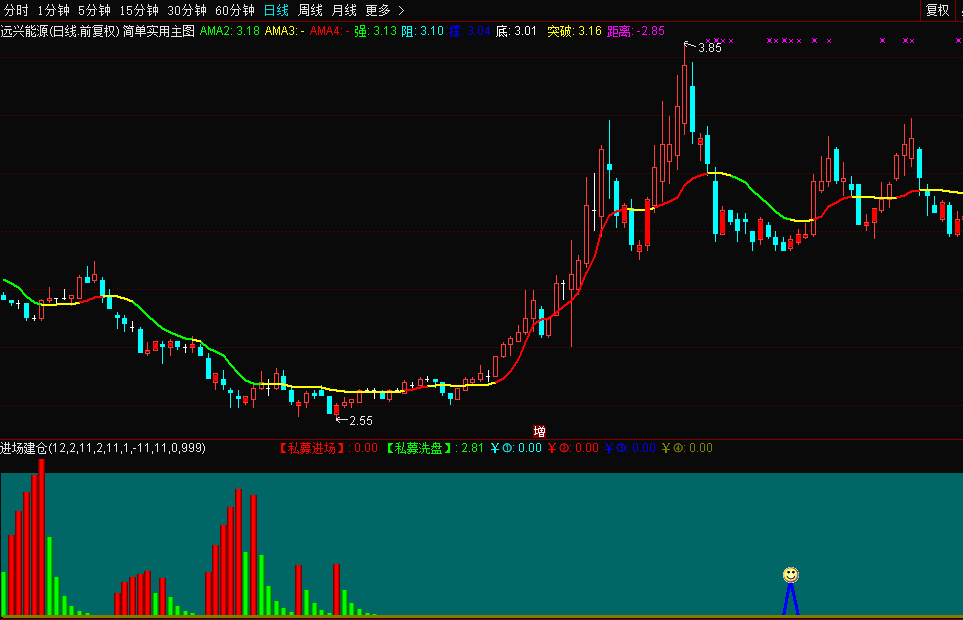This screenshot has height=620, width=963.
Task: Click the 私募进场 indicator label
Action: click(x=313, y=448)
